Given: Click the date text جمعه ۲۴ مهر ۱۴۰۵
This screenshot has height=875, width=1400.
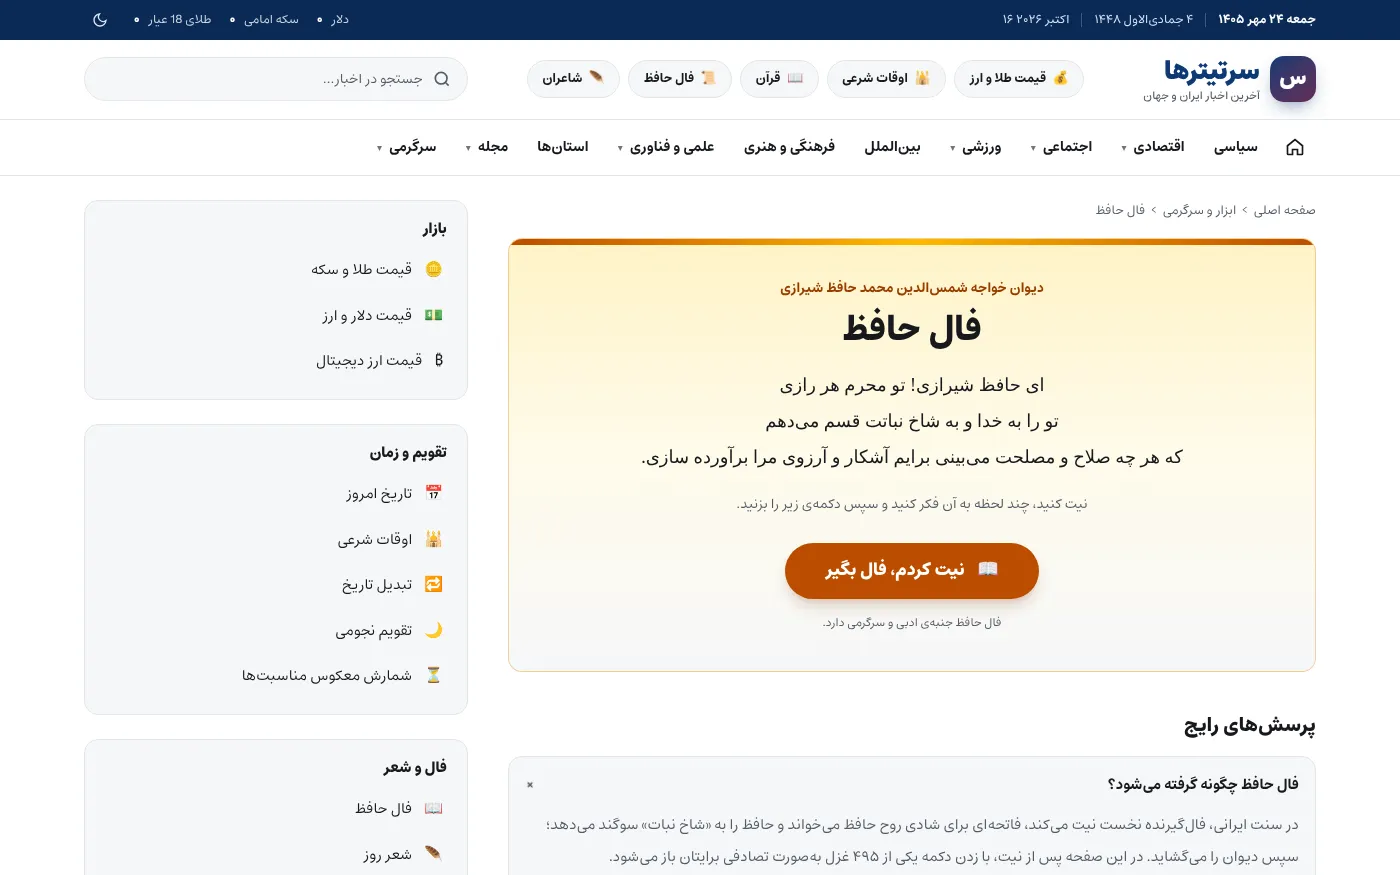Looking at the screenshot, I should click(x=1267, y=20).
